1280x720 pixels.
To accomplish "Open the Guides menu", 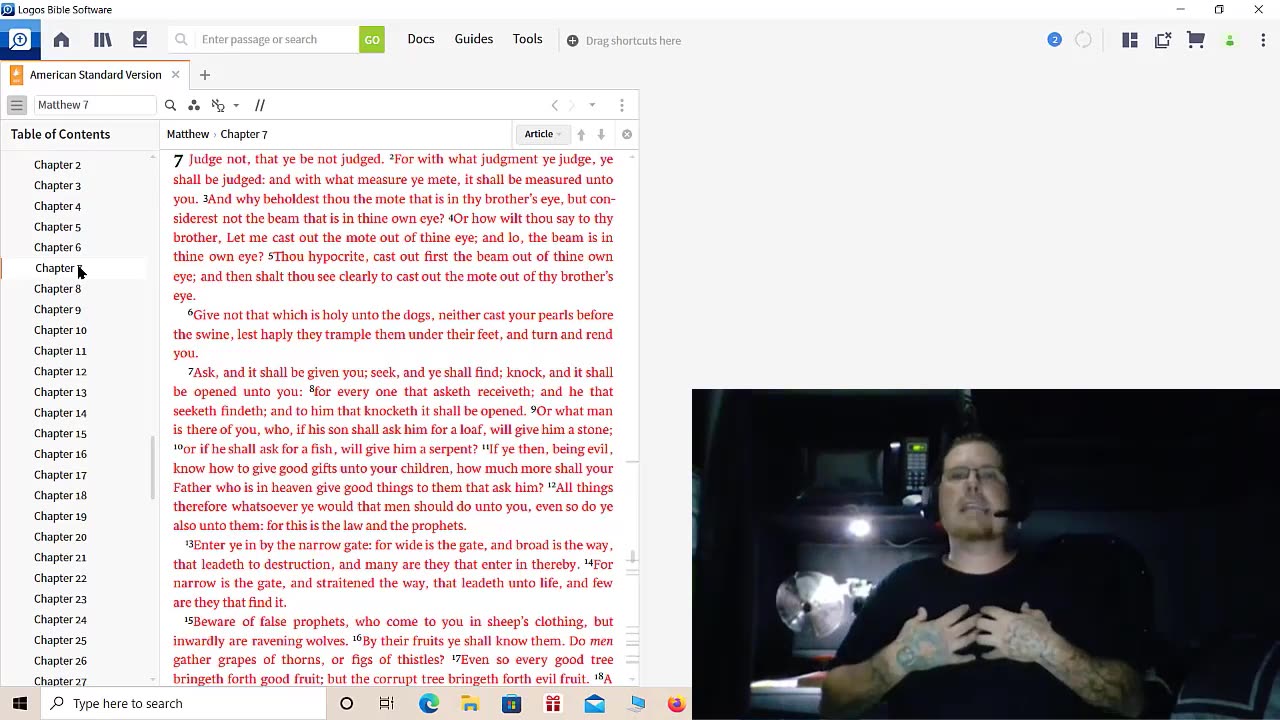I will tap(474, 39).
